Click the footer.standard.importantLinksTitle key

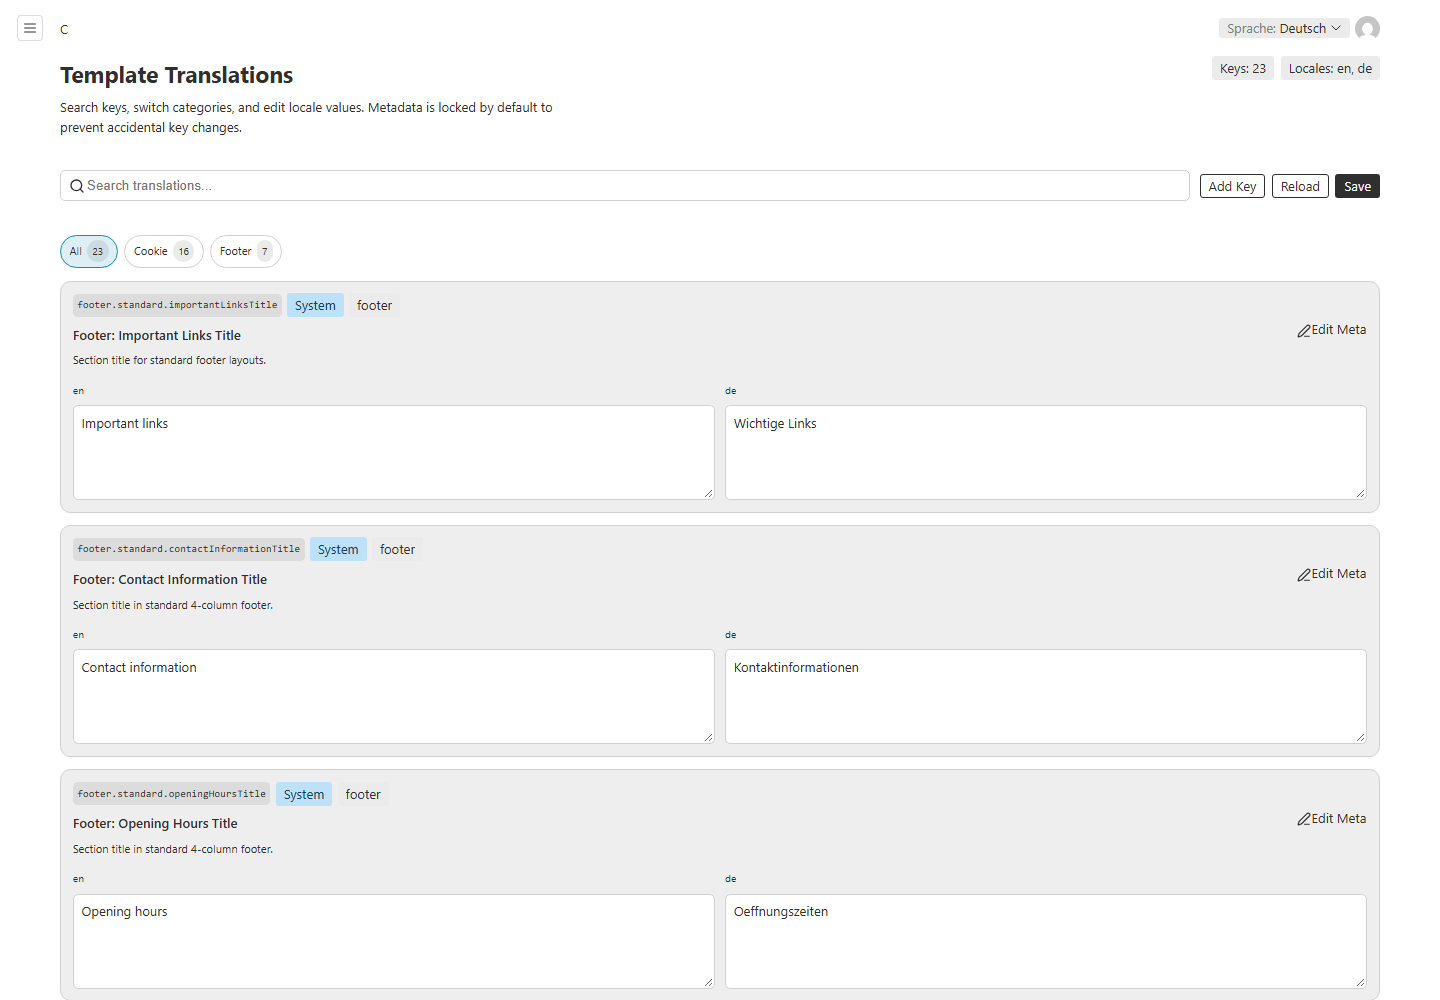pyautogui.click(x=177, y=305)
